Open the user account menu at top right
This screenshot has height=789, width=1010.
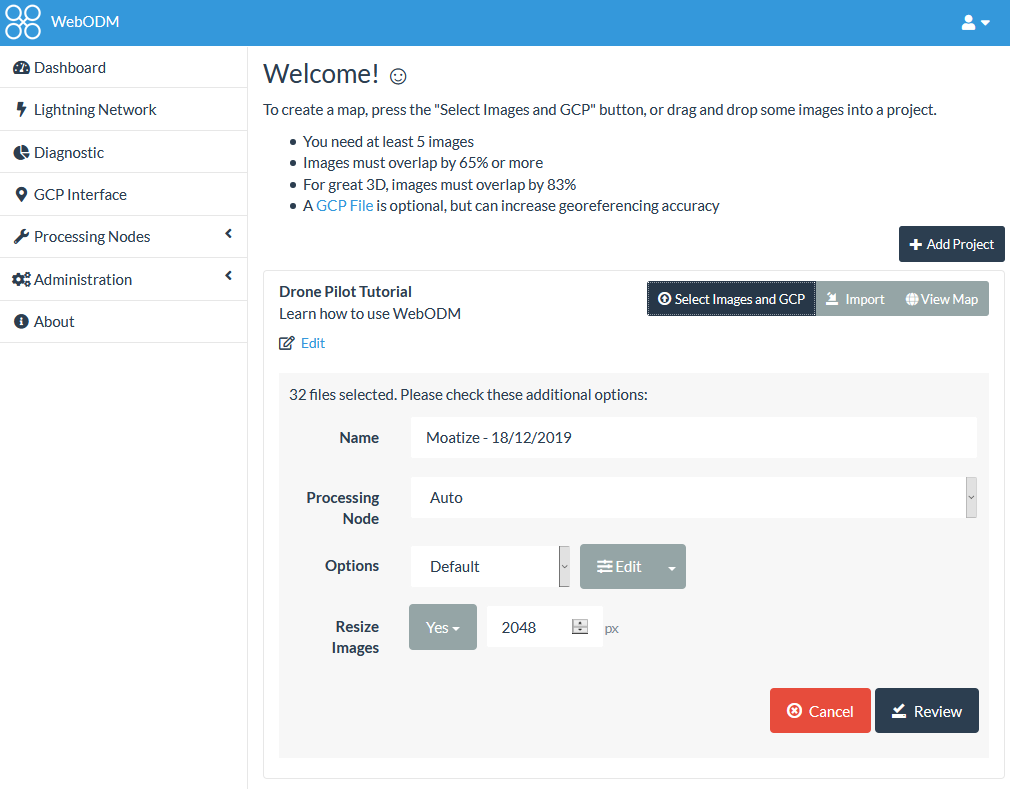974,21
